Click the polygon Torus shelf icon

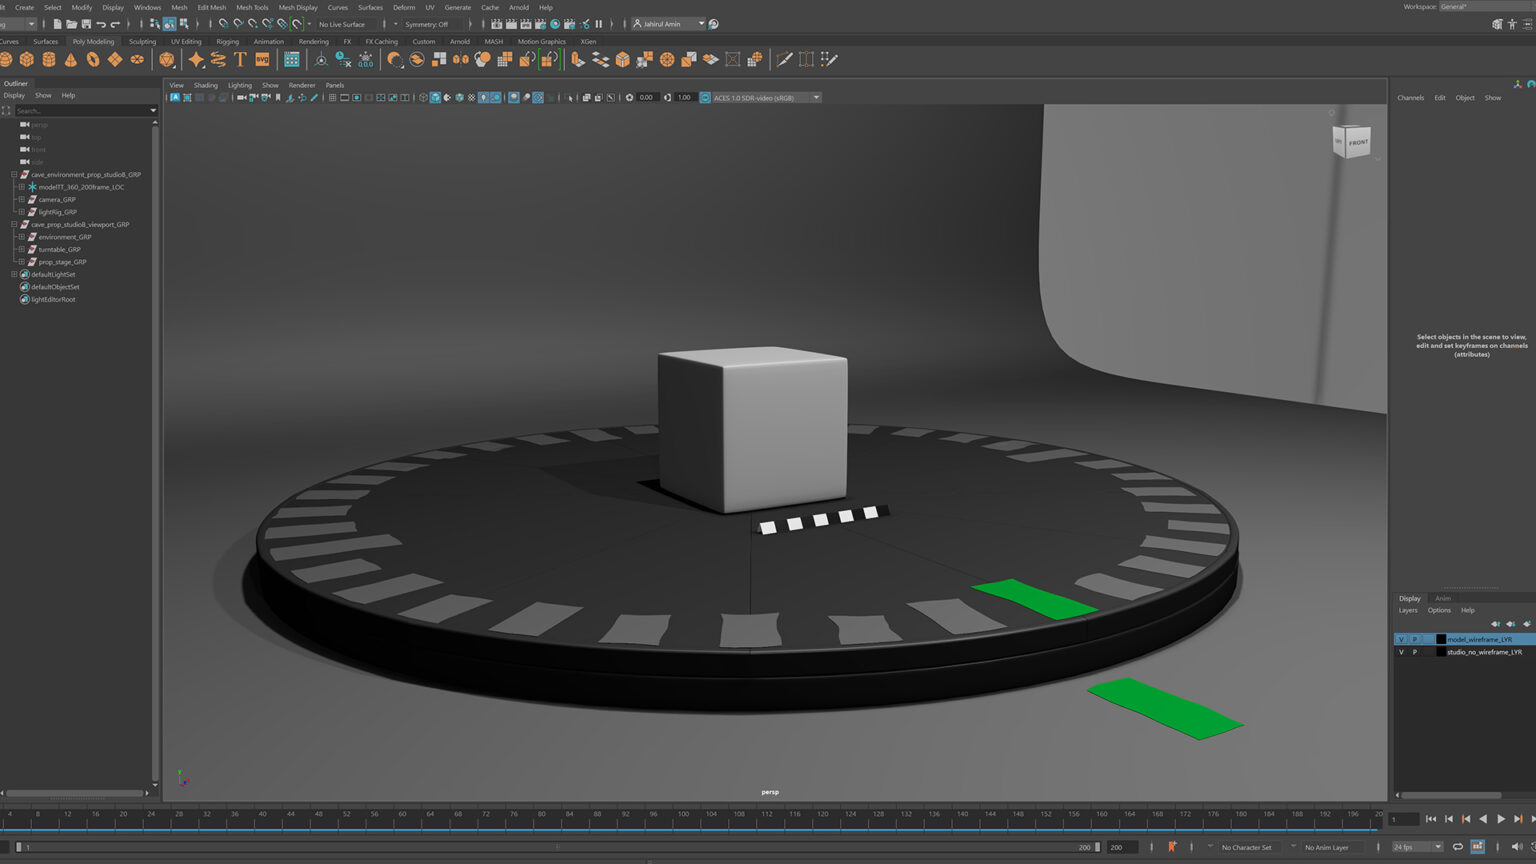[91, 59]
